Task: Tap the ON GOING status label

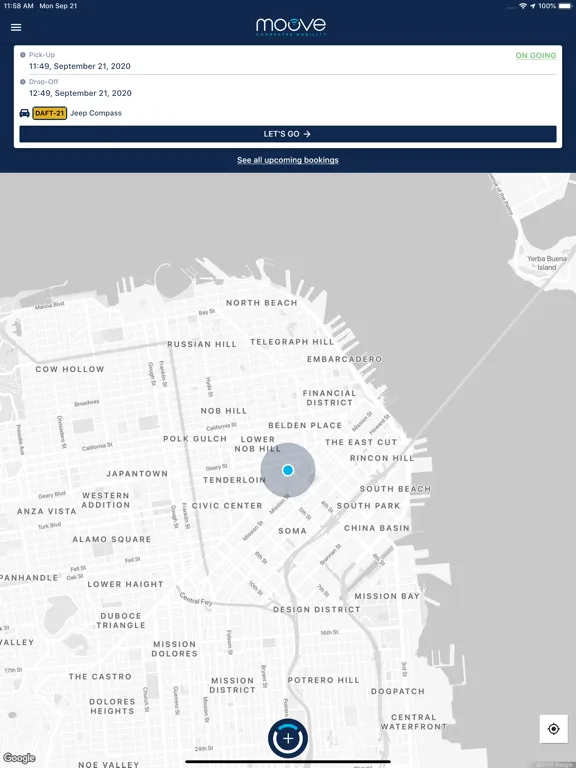Action: tap(536, 56)
